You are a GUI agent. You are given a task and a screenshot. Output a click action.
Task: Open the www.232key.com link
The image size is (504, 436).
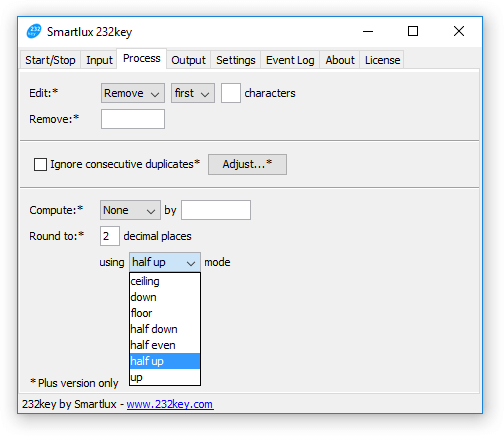(170, 404)
